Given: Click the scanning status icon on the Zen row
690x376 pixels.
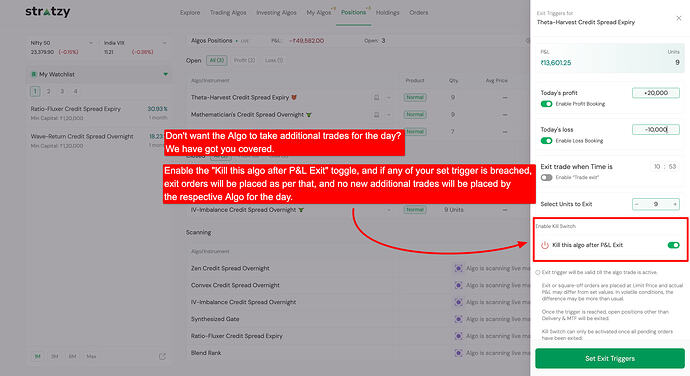Looking at the screenshot, I should 458,268.
